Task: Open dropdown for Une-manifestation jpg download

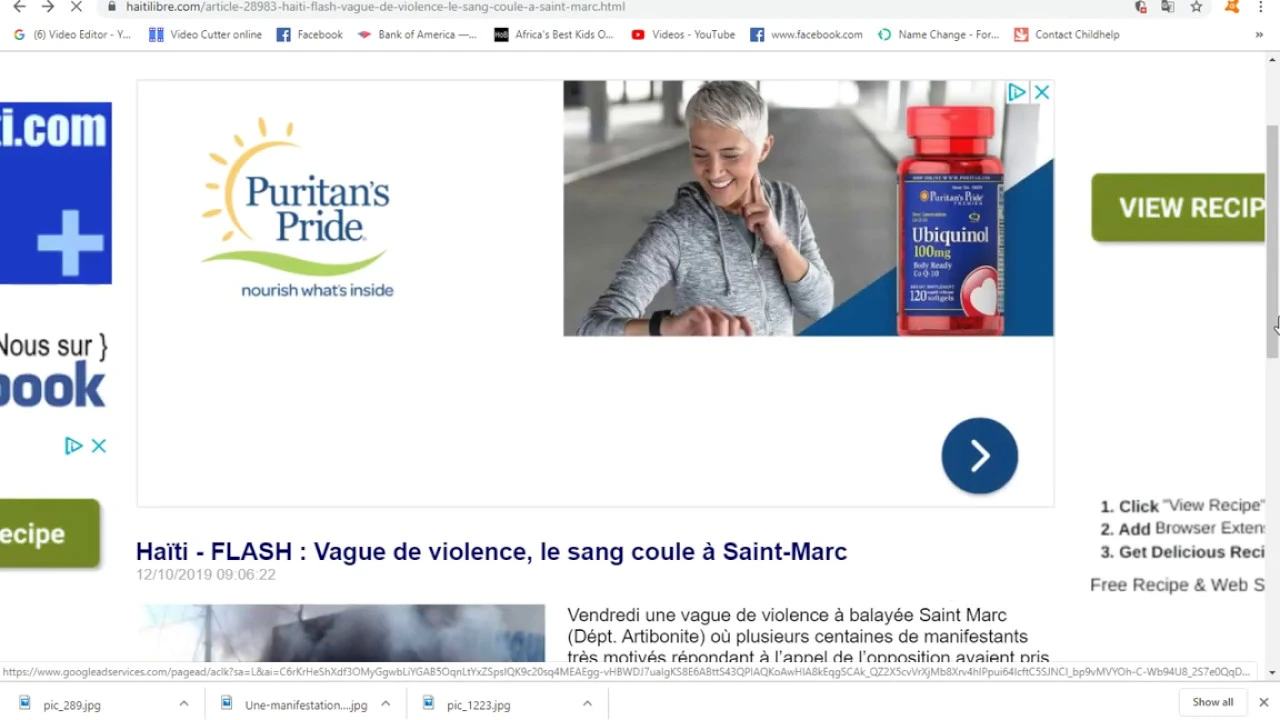Action: (x=385, y=704)
